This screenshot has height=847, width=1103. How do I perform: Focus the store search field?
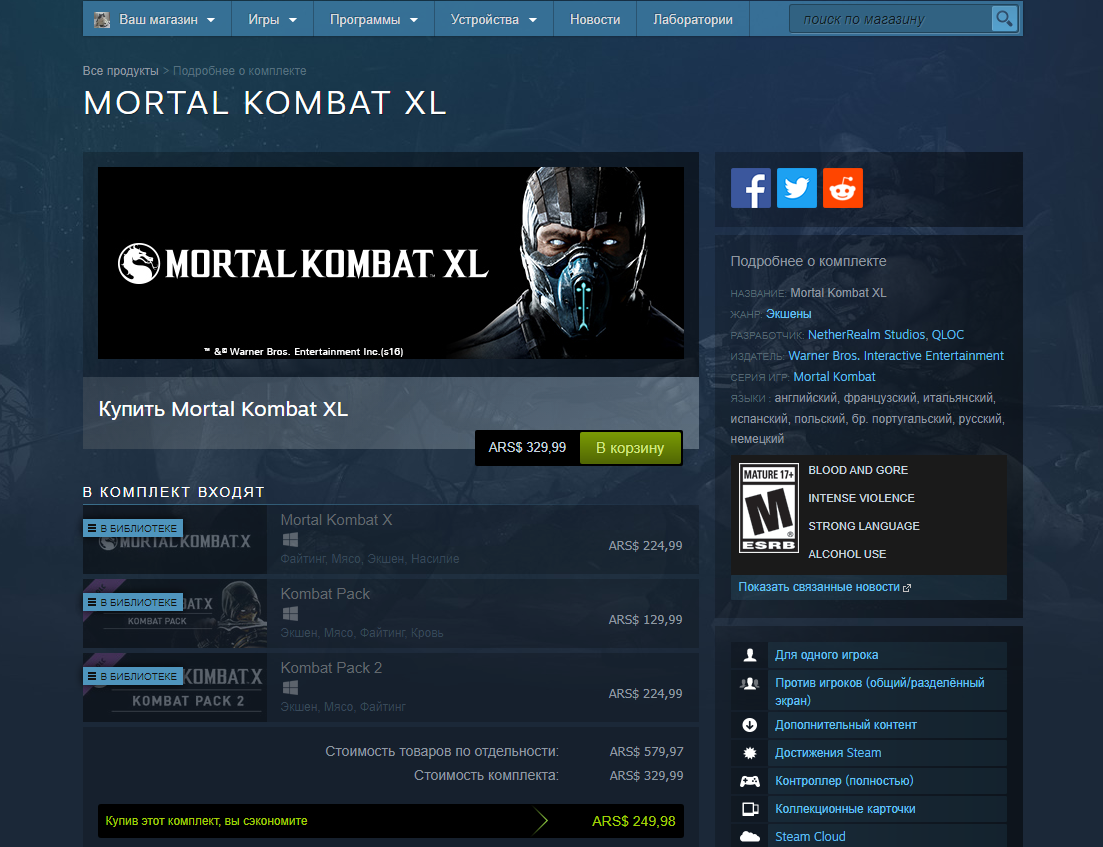(x=892, y=19)
